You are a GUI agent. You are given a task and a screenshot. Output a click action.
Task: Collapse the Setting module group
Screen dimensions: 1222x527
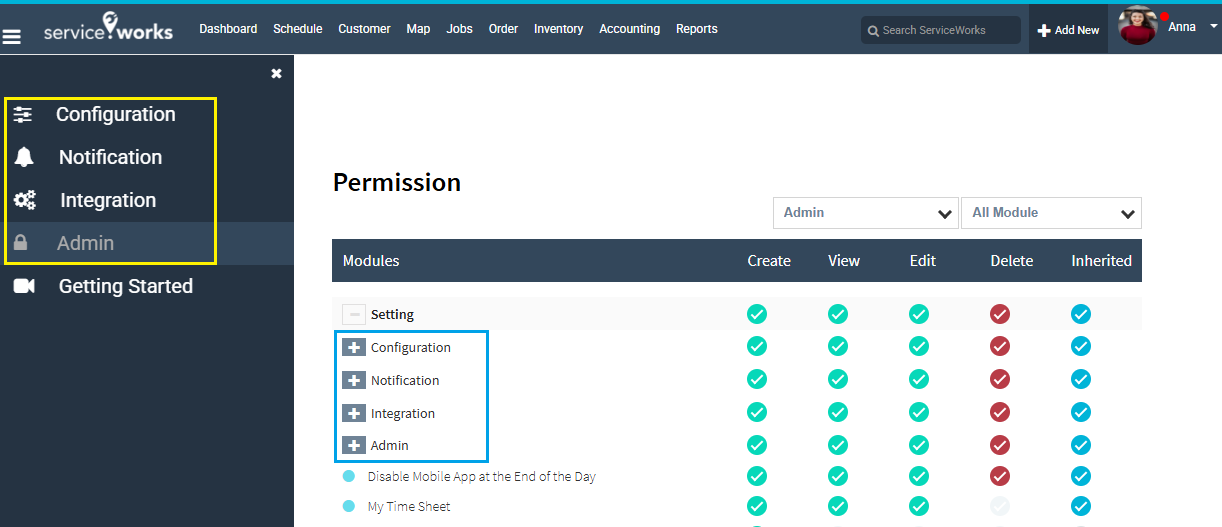tap(354, 314)
